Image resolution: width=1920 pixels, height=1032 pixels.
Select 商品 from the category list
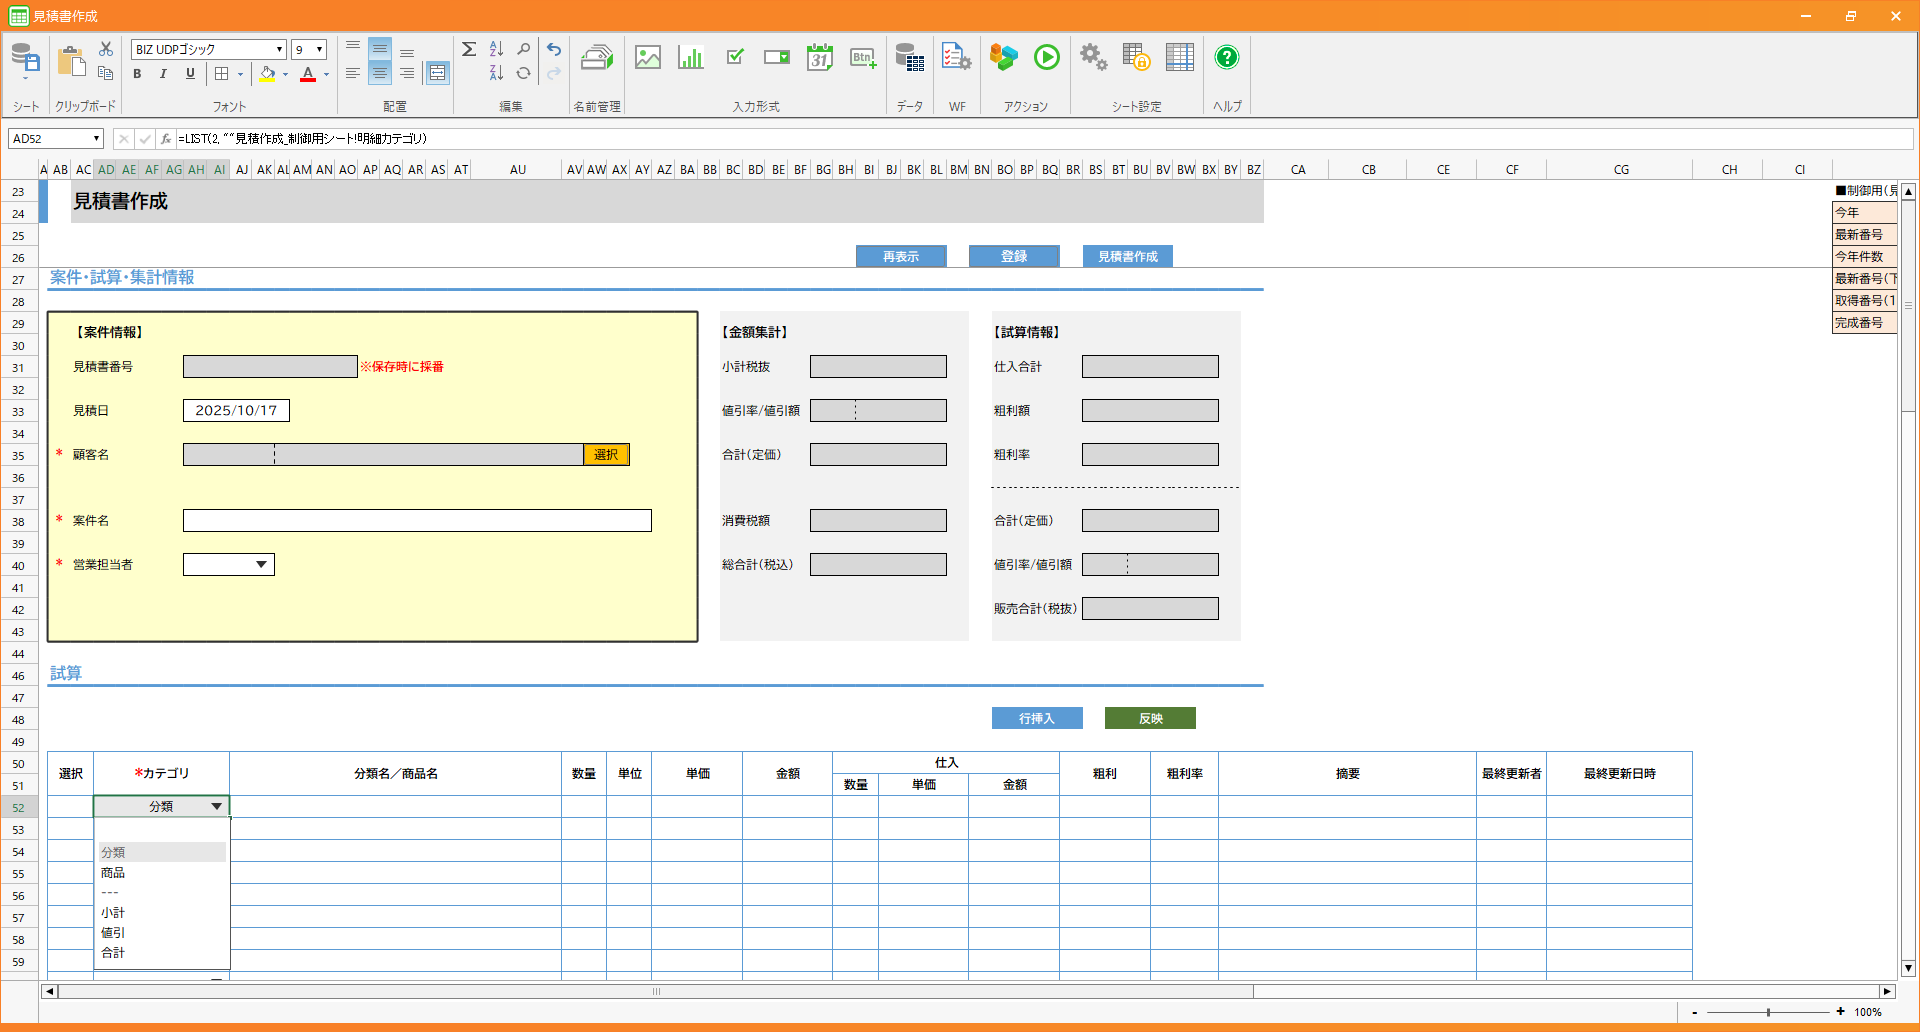(113, 873)
